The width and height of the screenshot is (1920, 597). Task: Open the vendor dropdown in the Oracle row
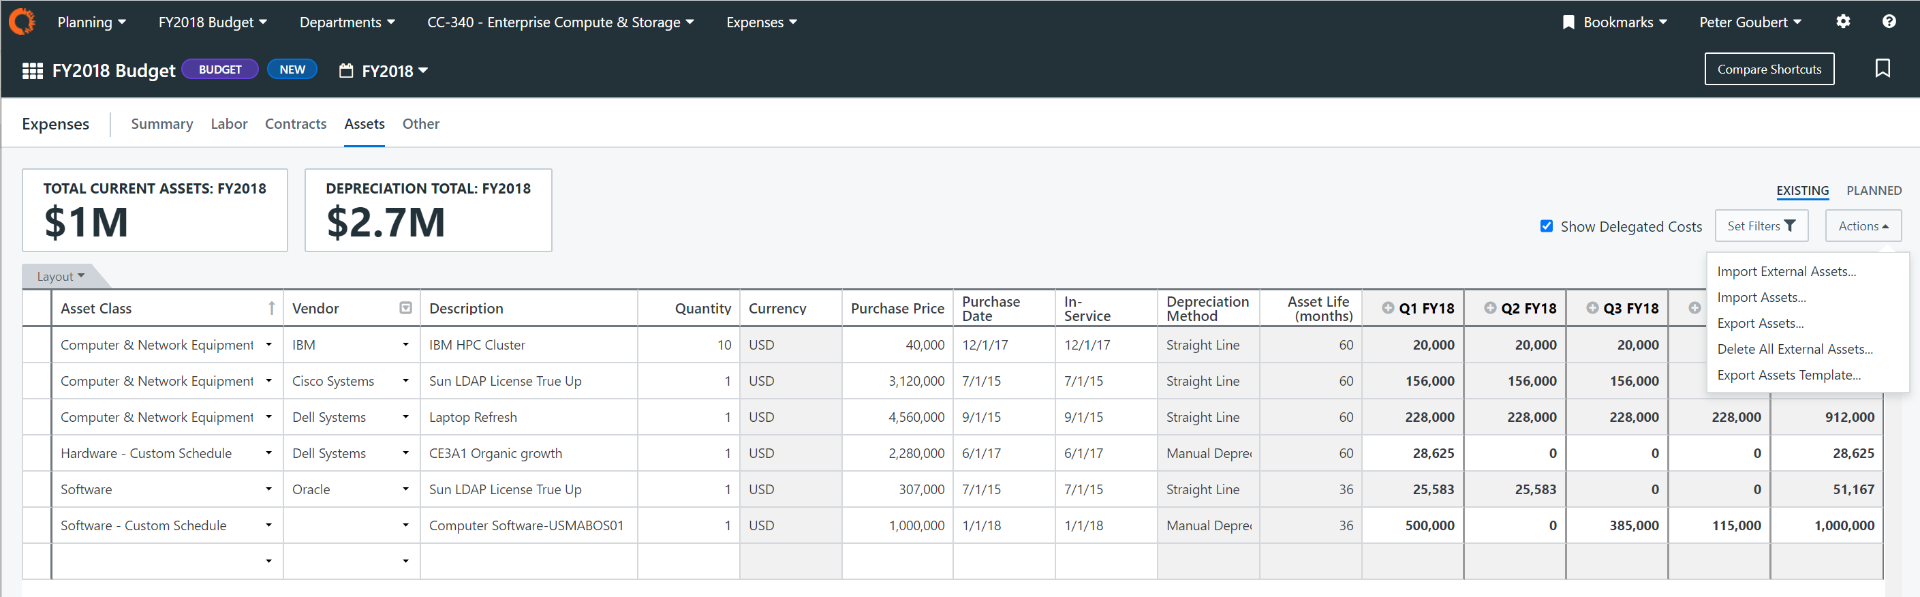(405, 489)
